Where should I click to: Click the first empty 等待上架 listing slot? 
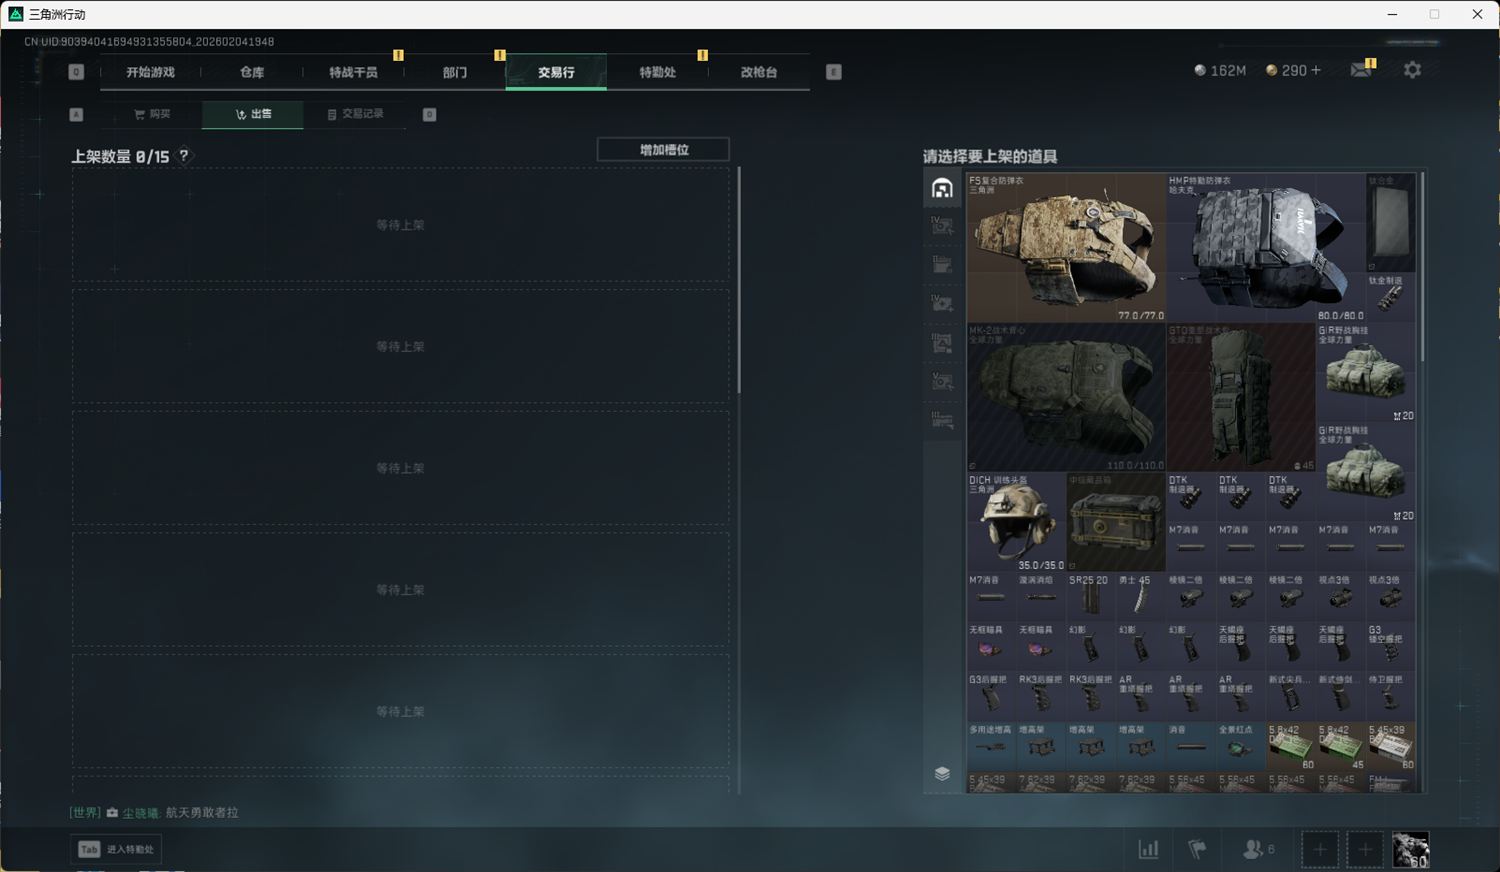tap(400, 225)
